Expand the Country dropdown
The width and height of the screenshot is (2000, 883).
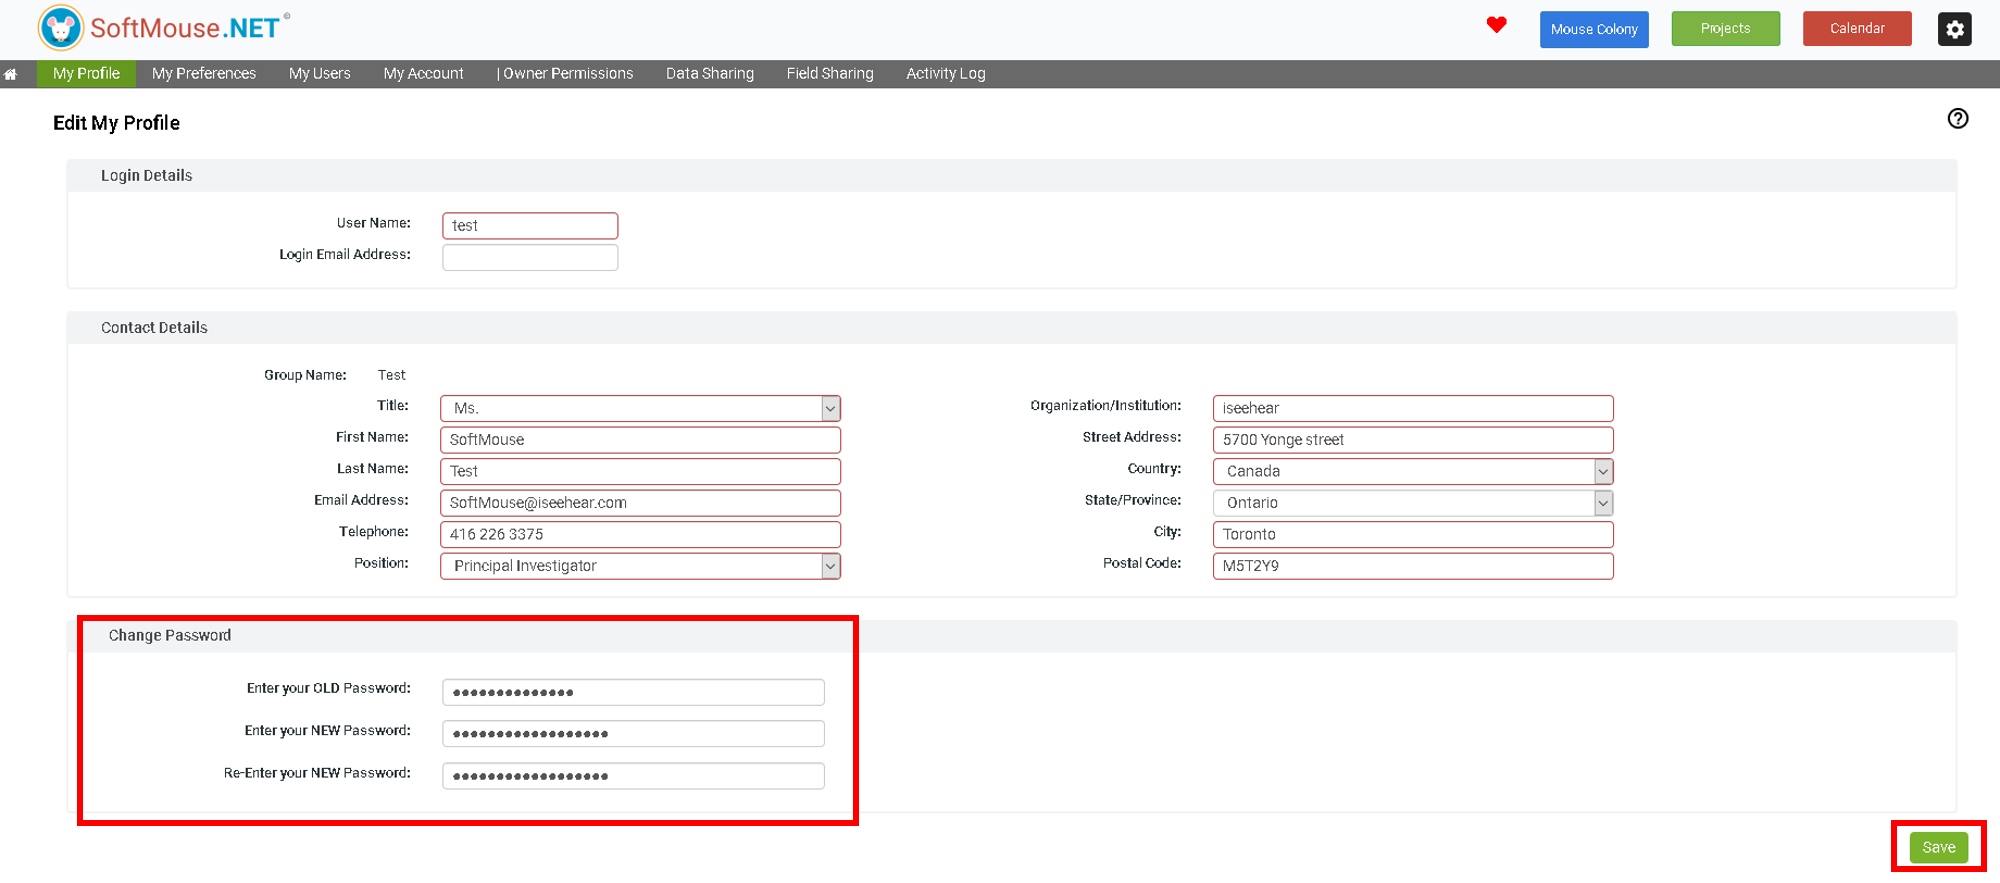[1603, 471]
